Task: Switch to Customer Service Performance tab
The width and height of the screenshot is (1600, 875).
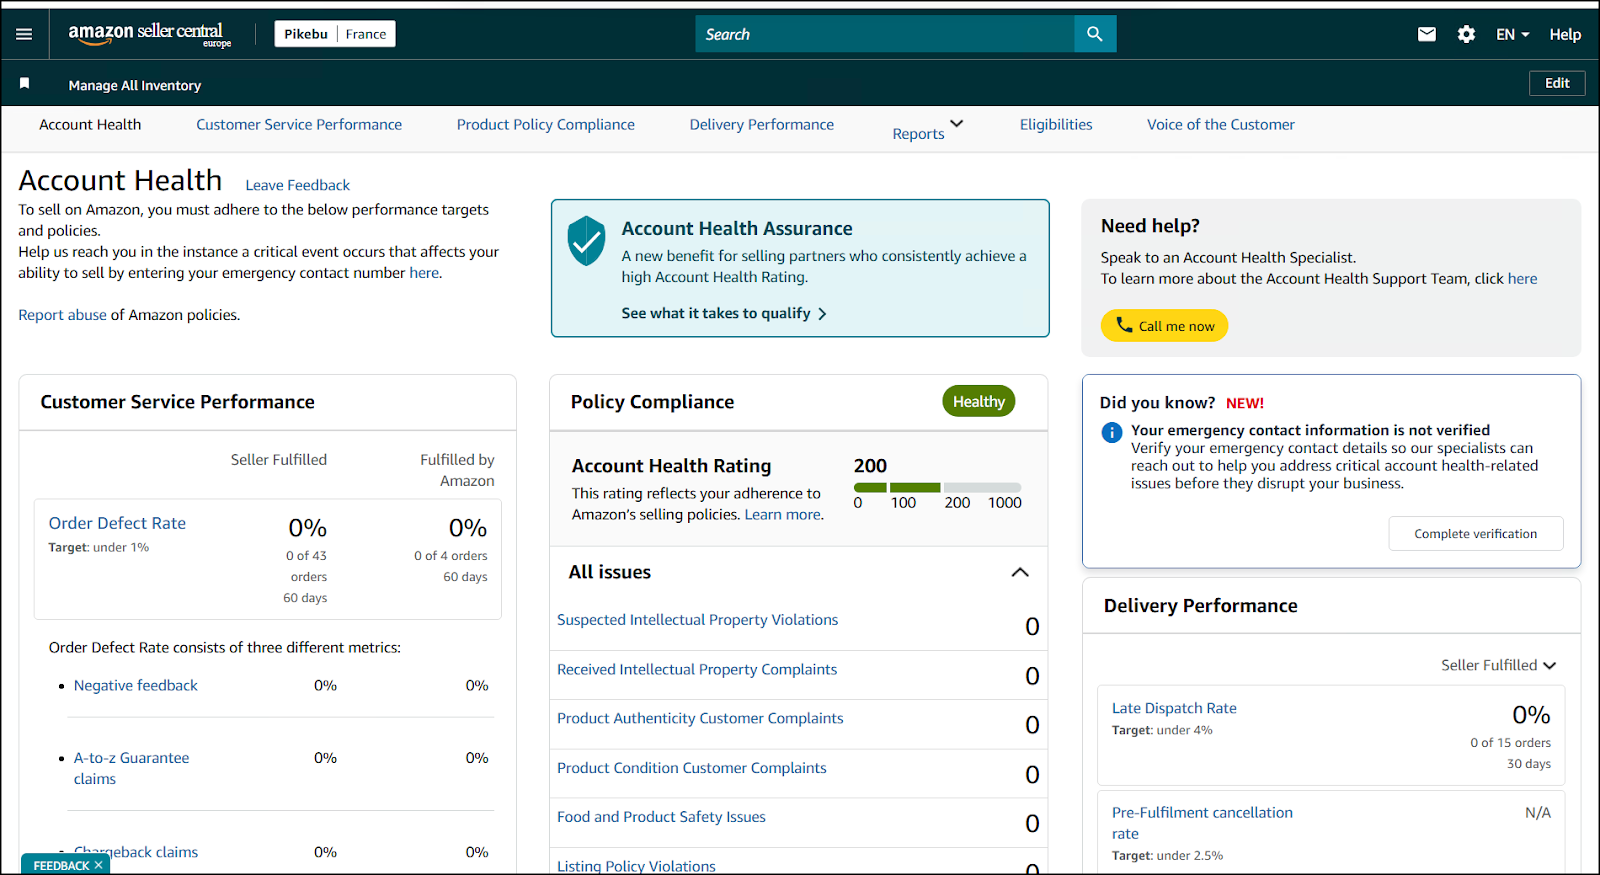Action: 299,124
